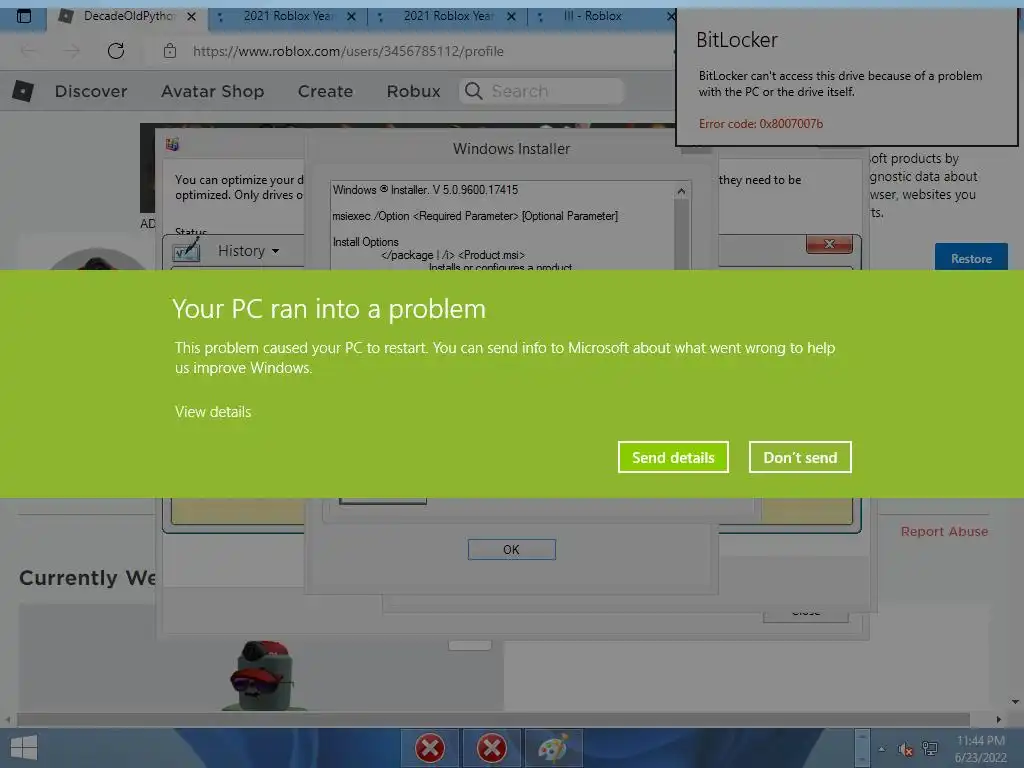Viewport: 1024px width, 768px height.
Task: Open Avatar Shop in the Roblox header
Action: [212, 91]
